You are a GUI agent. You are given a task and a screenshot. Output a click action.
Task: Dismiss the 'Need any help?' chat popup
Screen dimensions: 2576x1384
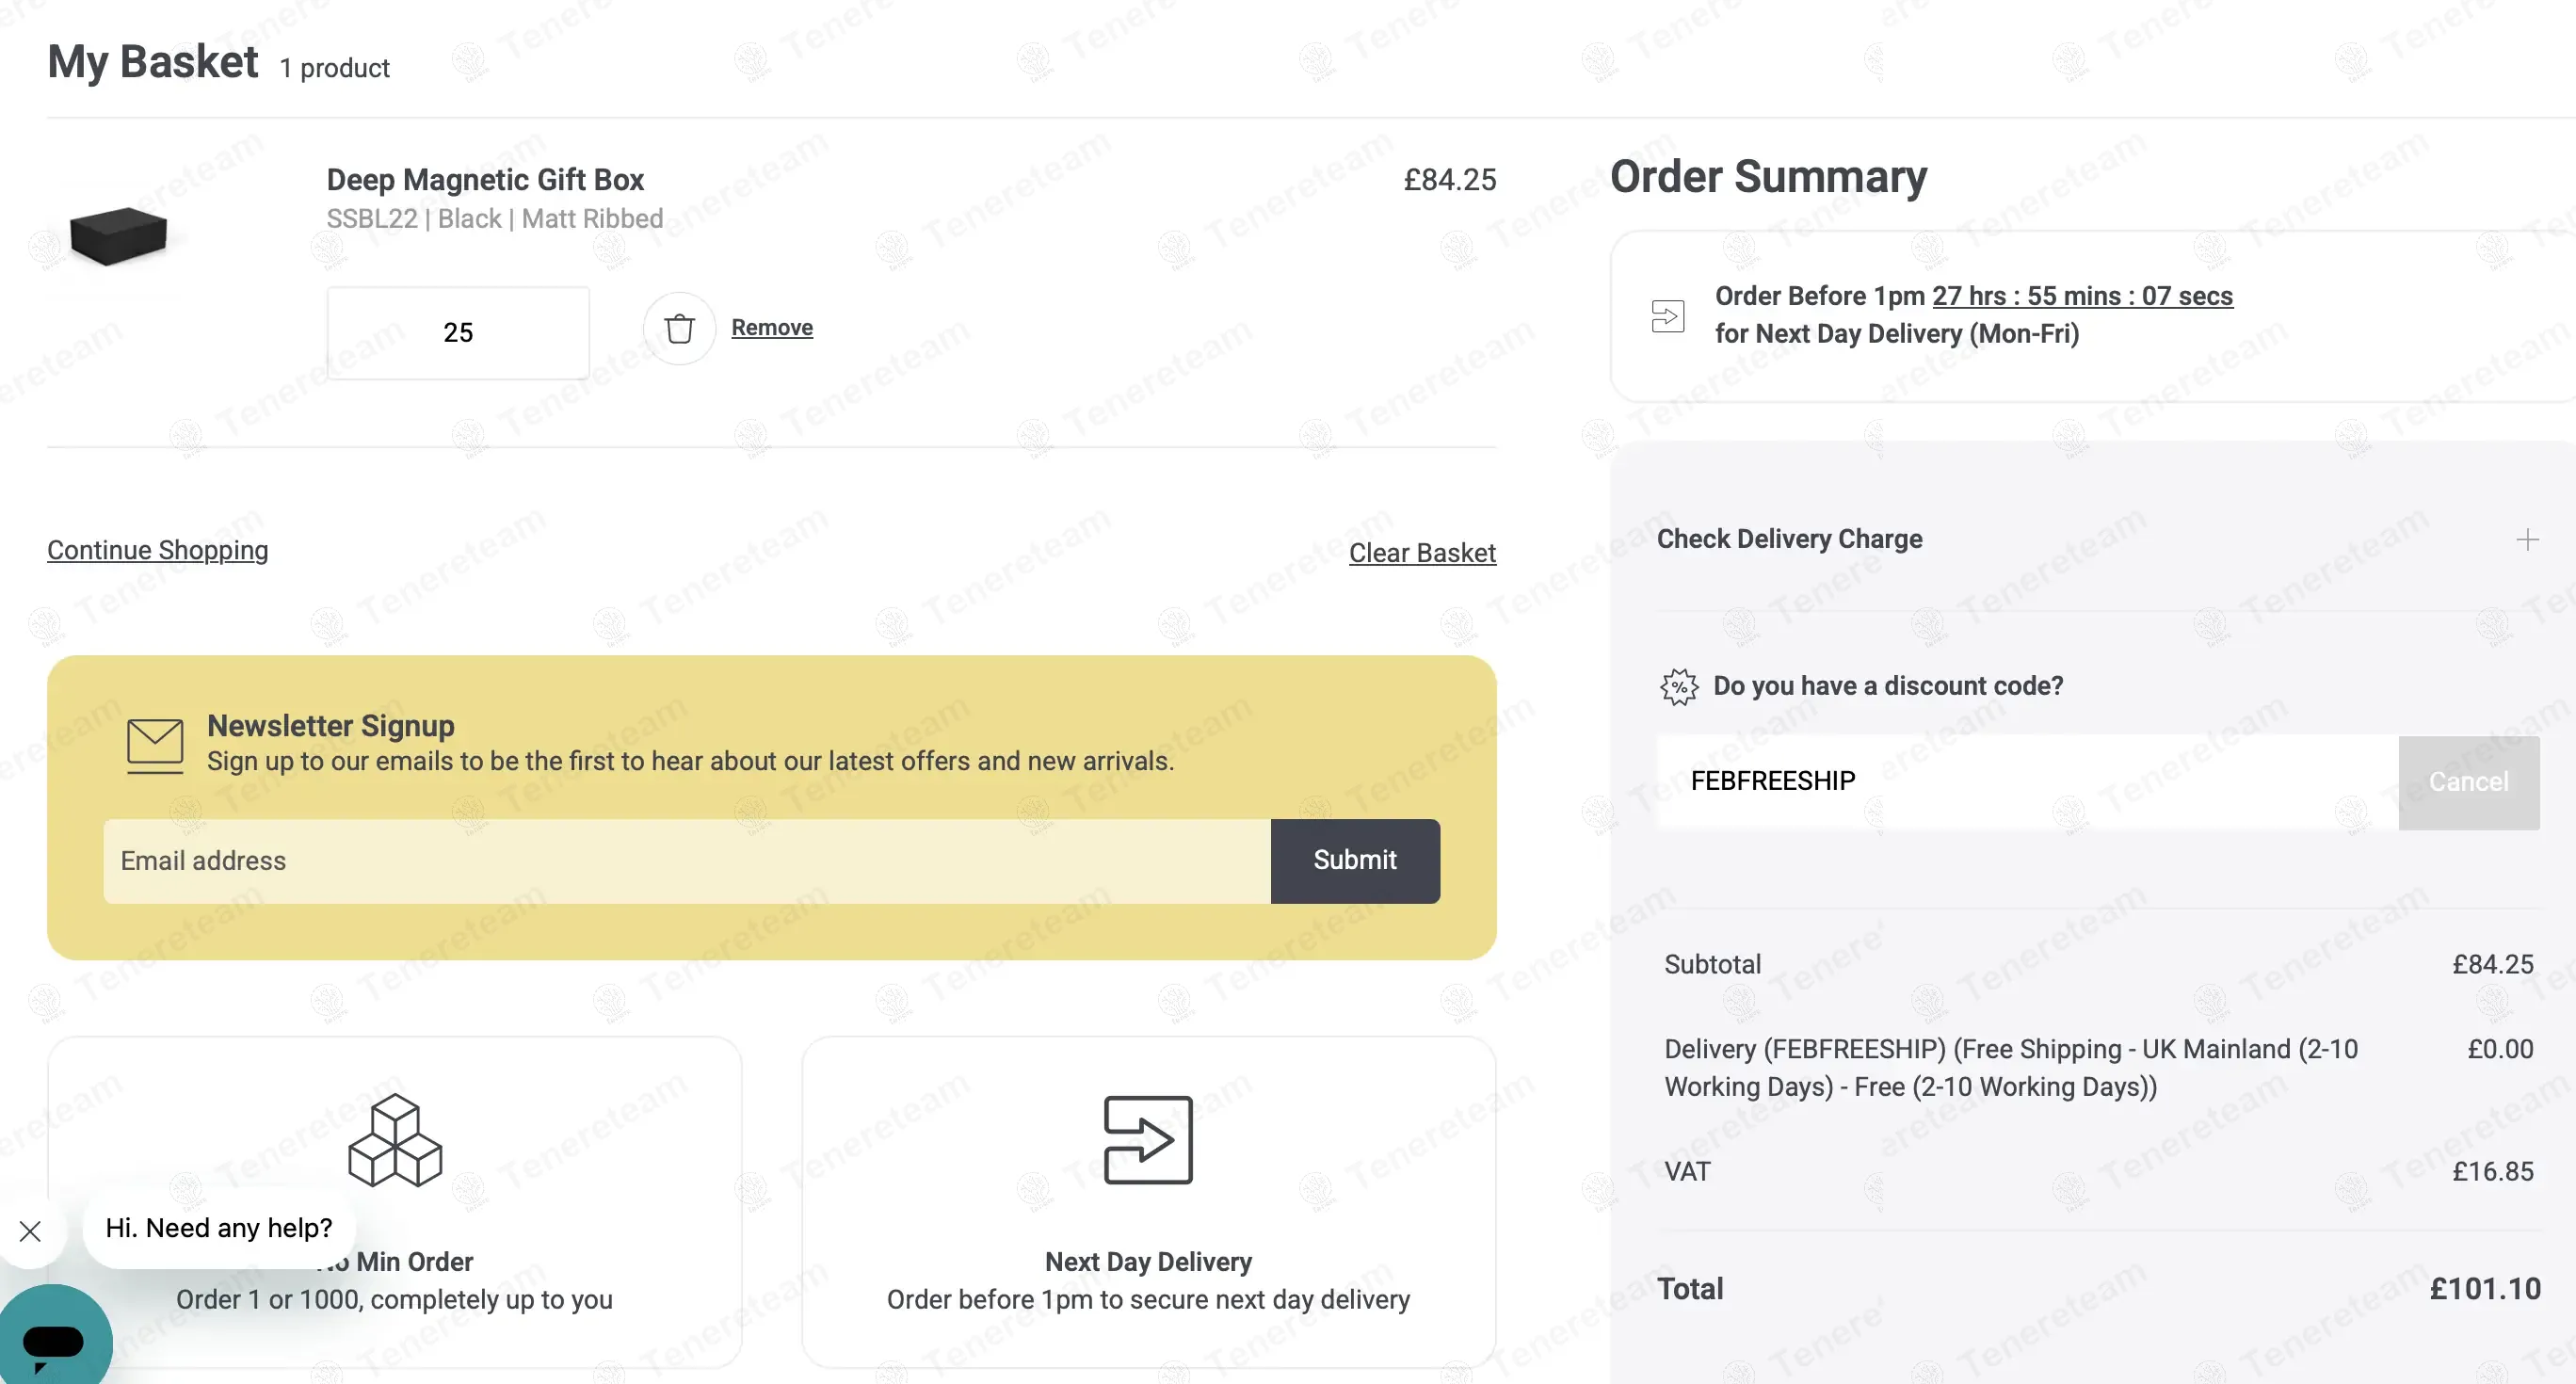(x=30, y=1231)
